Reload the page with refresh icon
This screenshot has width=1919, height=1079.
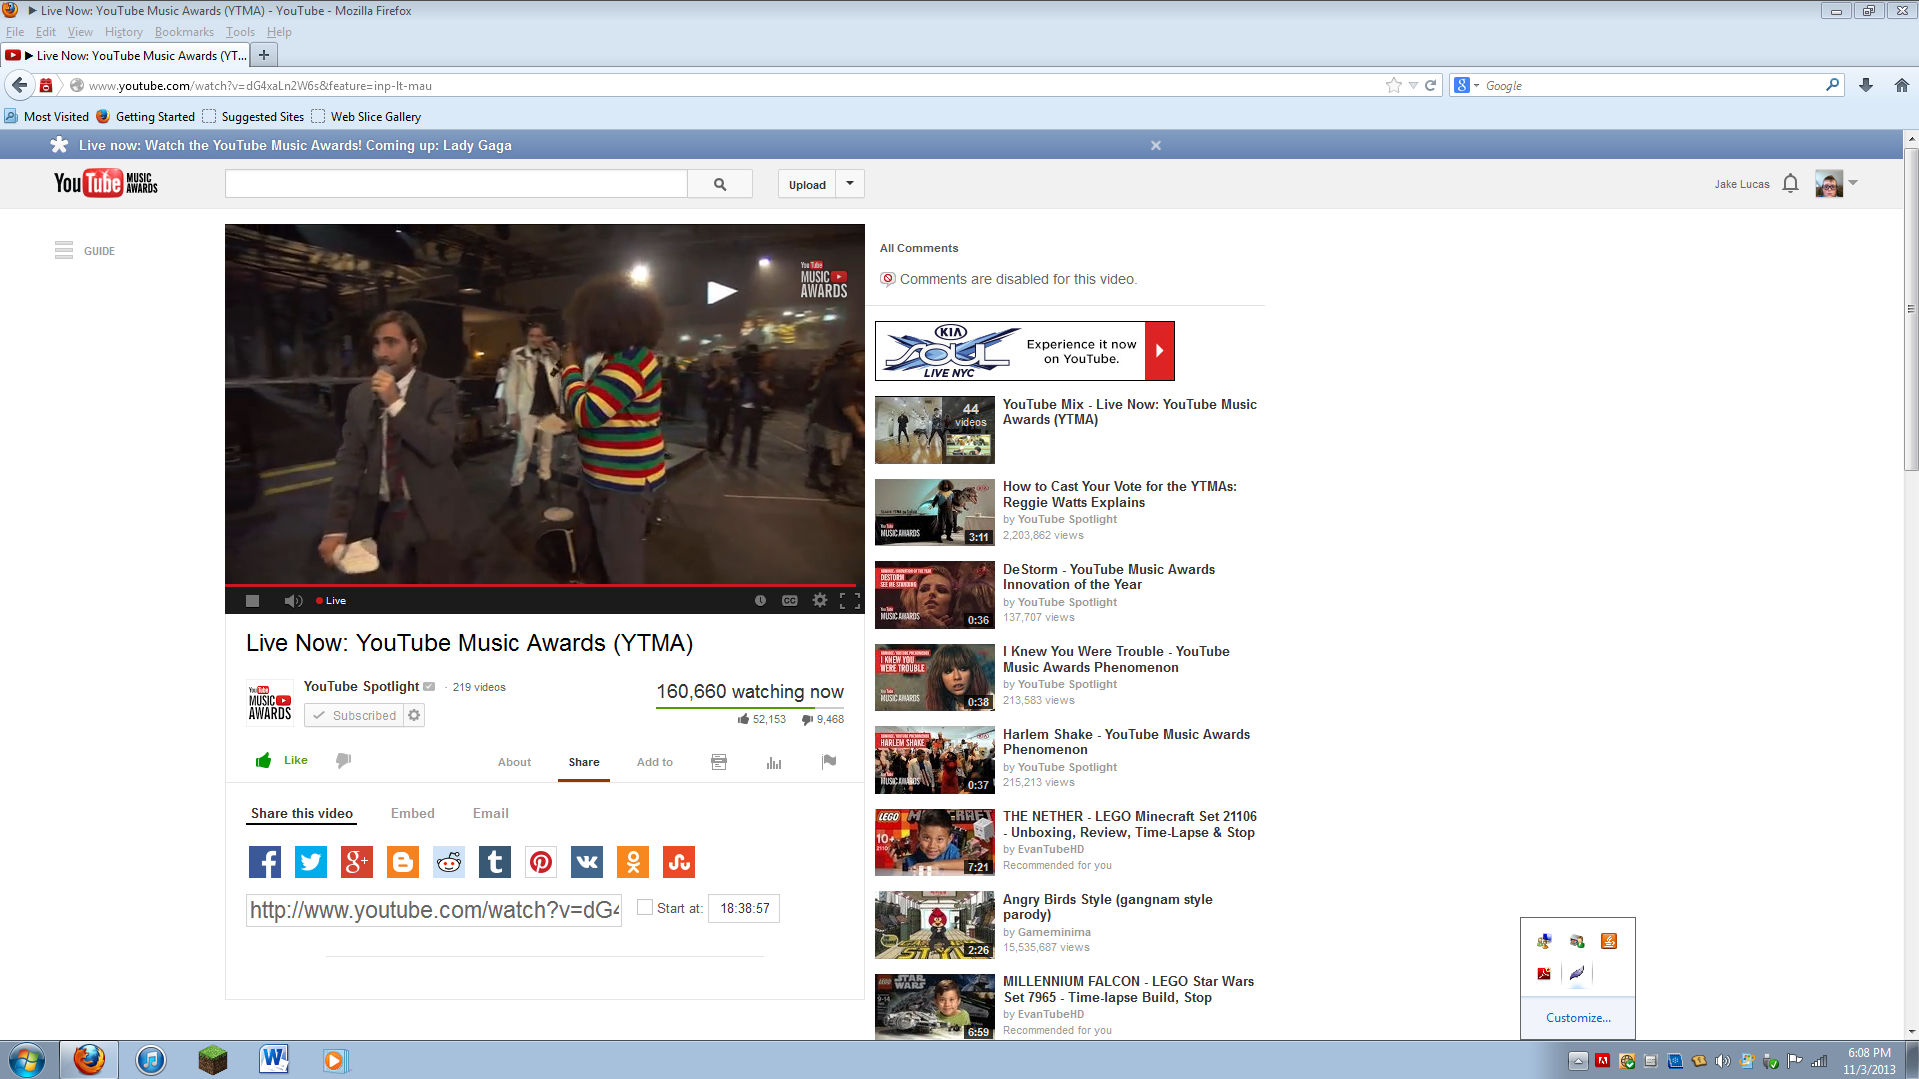coord(1430,86)
